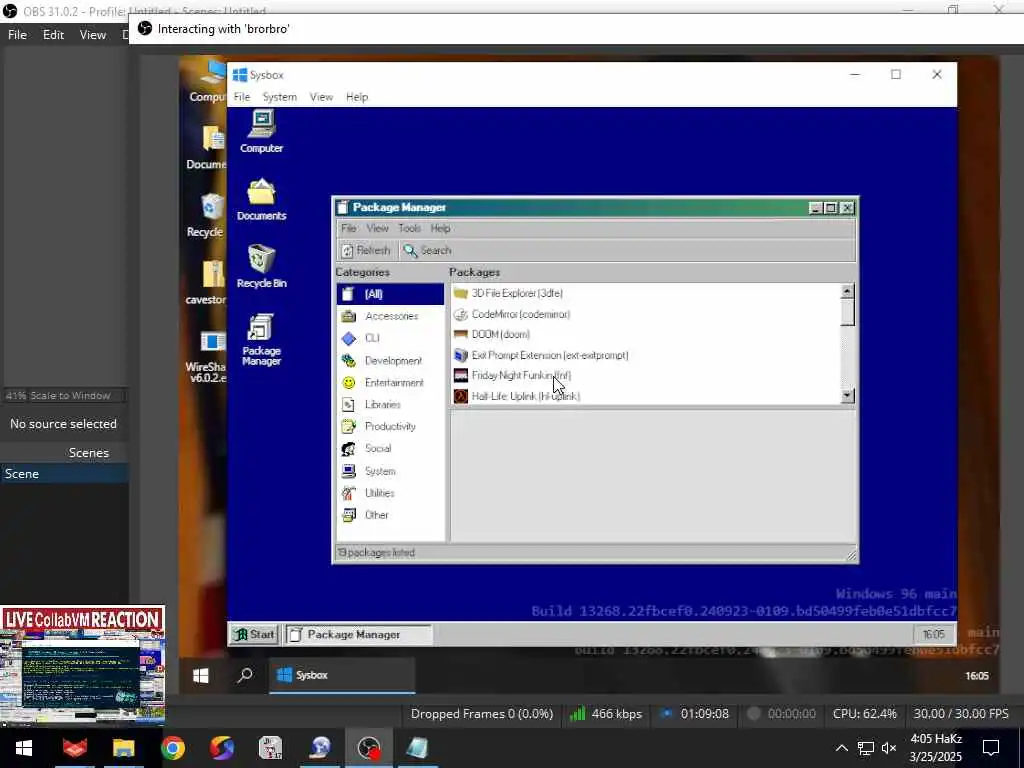The width and height of the screenshot is (1024, 768).
Task: Select Scene in the OBS Scenes list
Action: pyautogui.click(x=64, y=474)
